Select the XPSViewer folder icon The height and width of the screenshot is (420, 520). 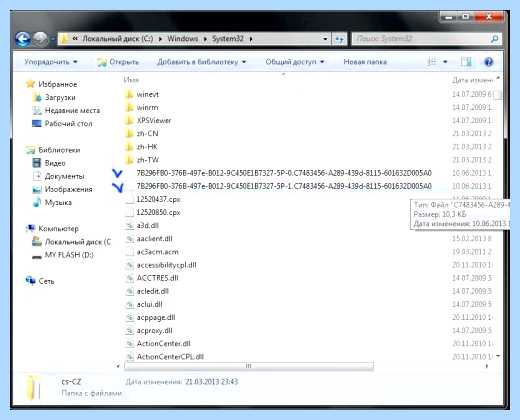129,120
